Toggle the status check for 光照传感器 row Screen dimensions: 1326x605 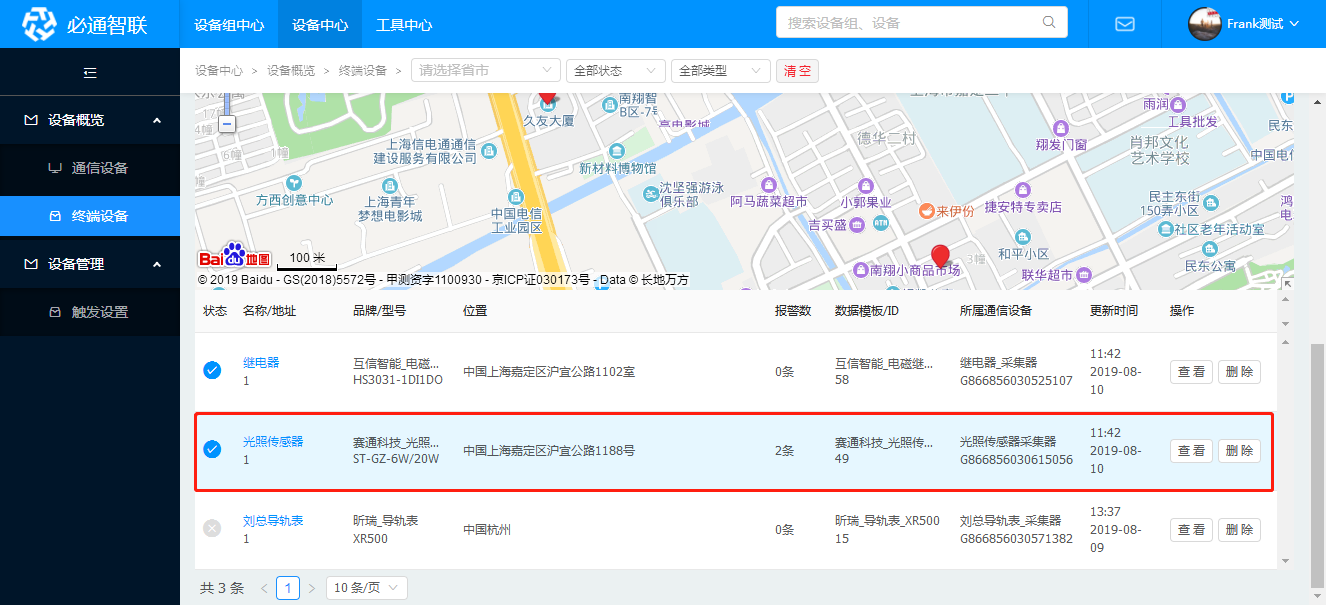(x=212, y=450)
